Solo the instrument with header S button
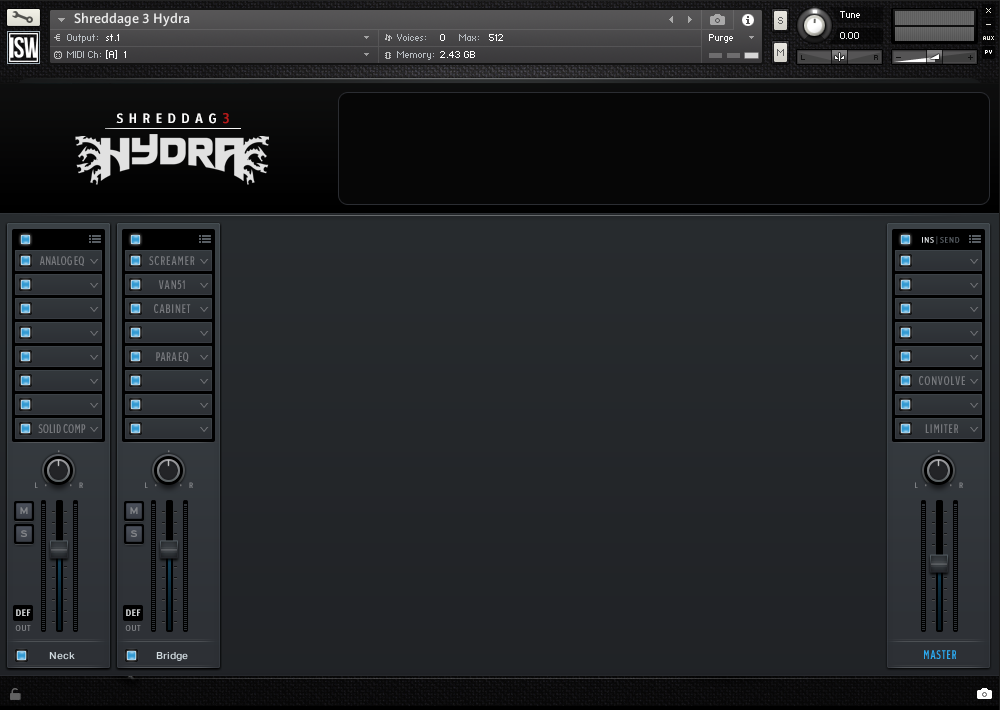Viewport: 1000px width, 710px height. pos(780,20)
